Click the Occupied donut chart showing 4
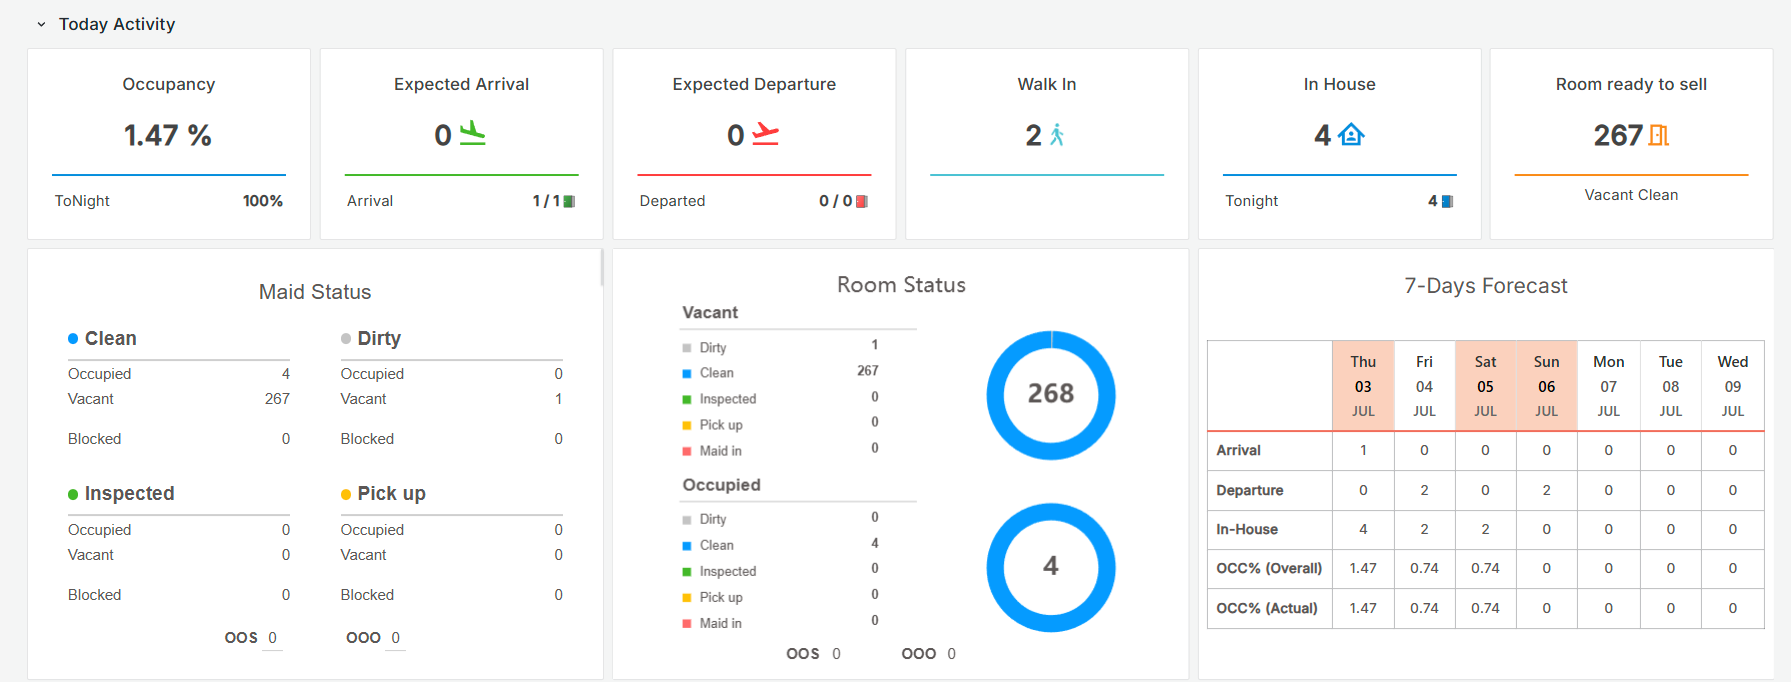 [x=1050, y=567]
